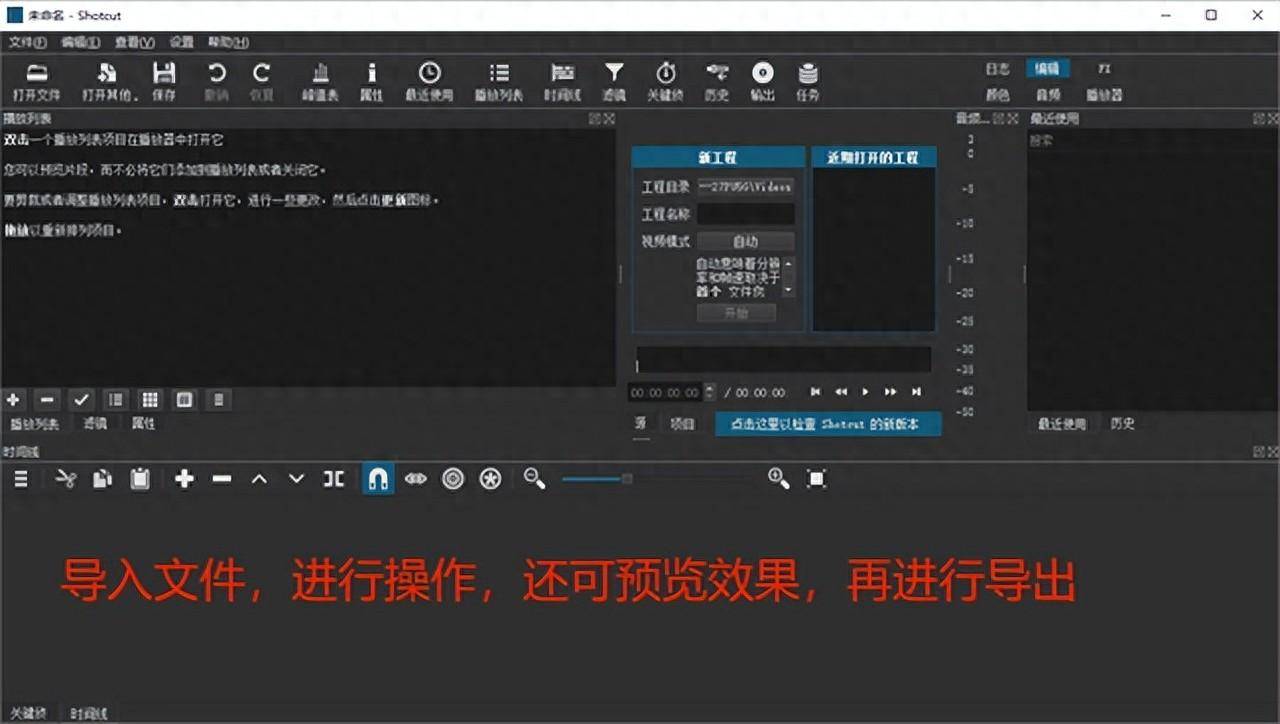Select the Logging (日志) layout button
Image resolution: width=1280 pixels, height=724 pixels.
point(997,69)
